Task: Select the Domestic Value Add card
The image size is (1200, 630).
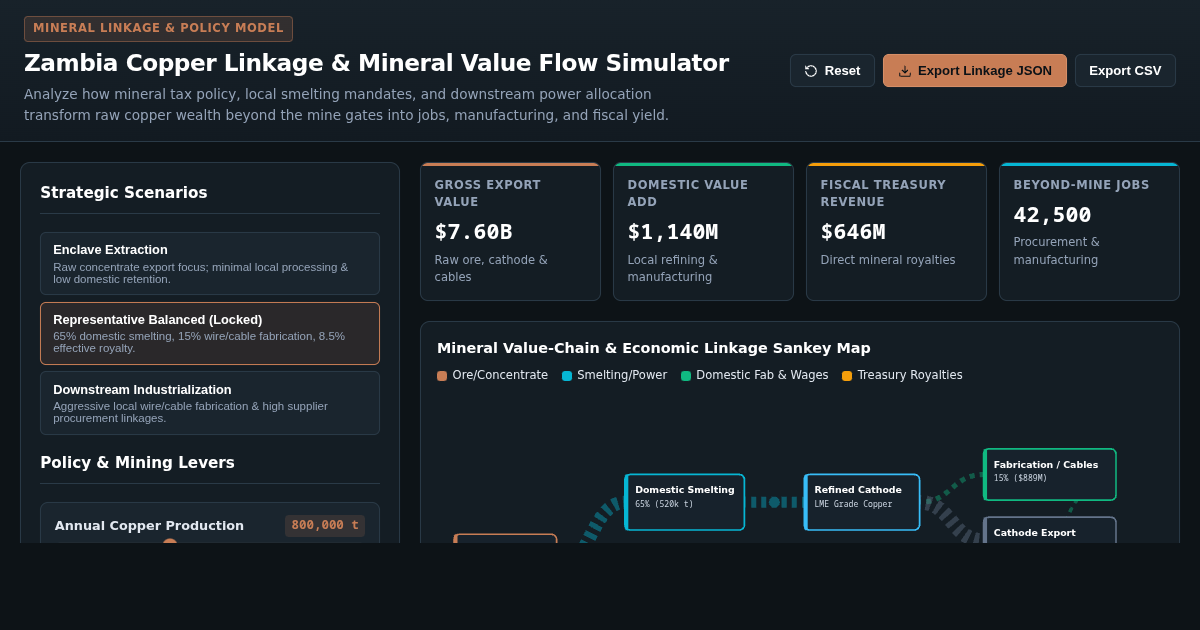Action: [x=703, y=232]
